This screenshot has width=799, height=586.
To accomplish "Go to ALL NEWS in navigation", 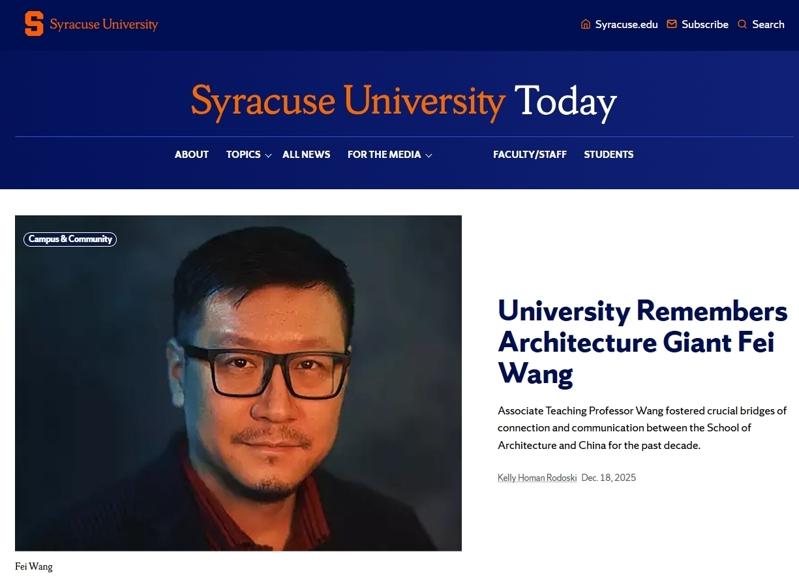I will point(306,154).
